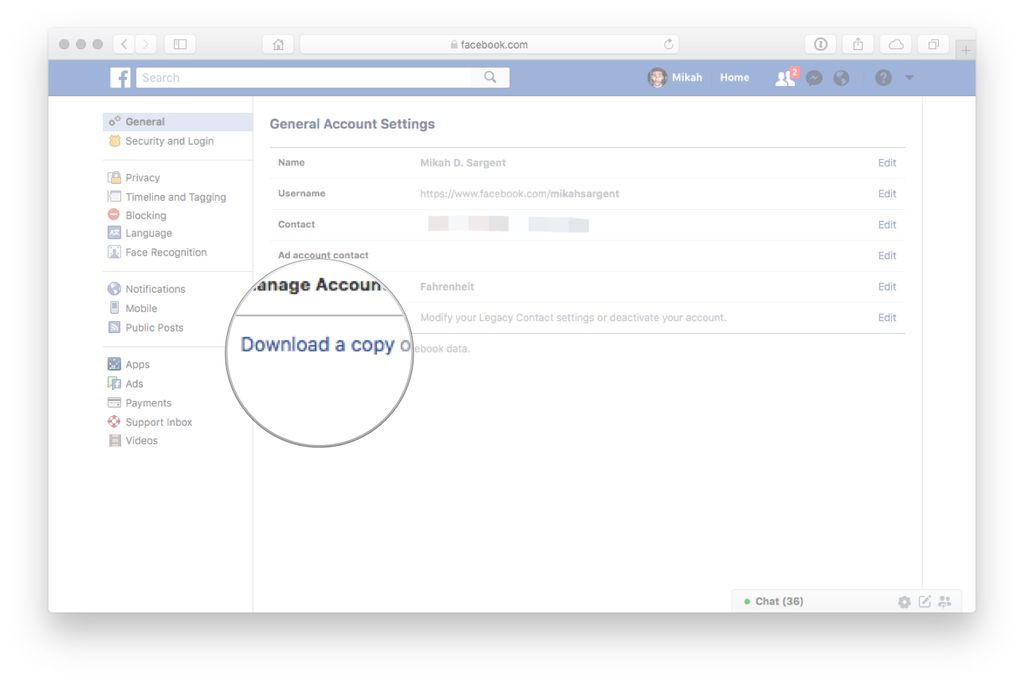Select the Security and Login shield icon
This screenshot has height=681, width=1024.
tap(115, 141)
